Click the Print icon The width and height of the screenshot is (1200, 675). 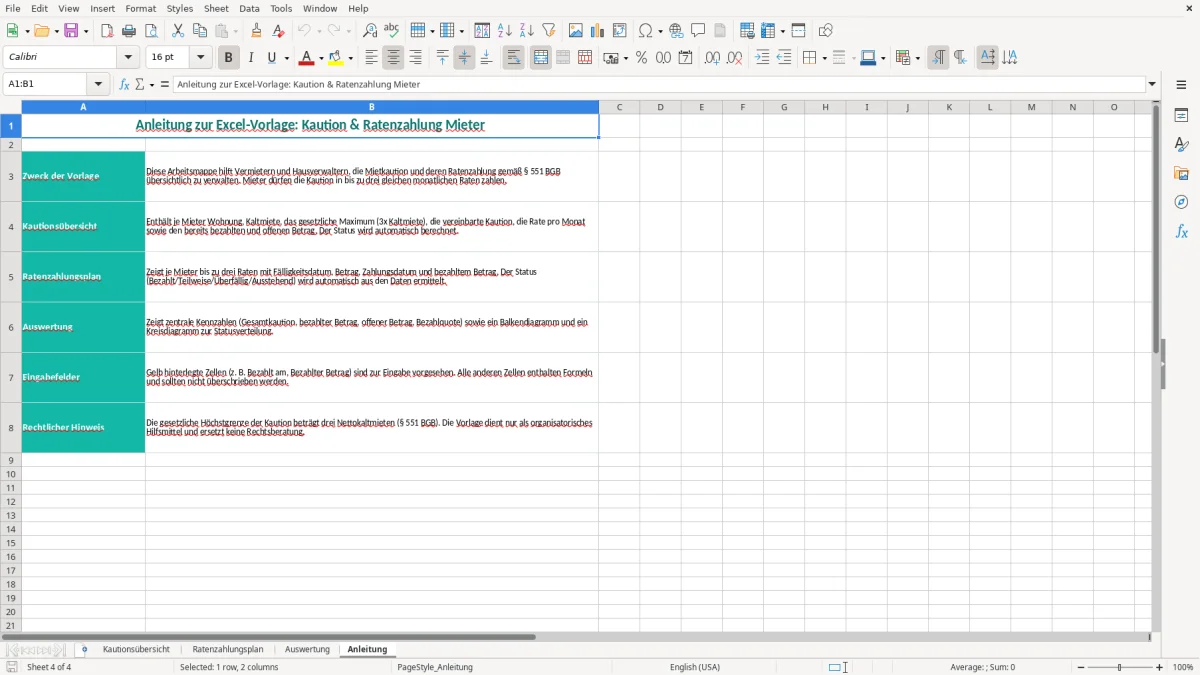[129, 31]
